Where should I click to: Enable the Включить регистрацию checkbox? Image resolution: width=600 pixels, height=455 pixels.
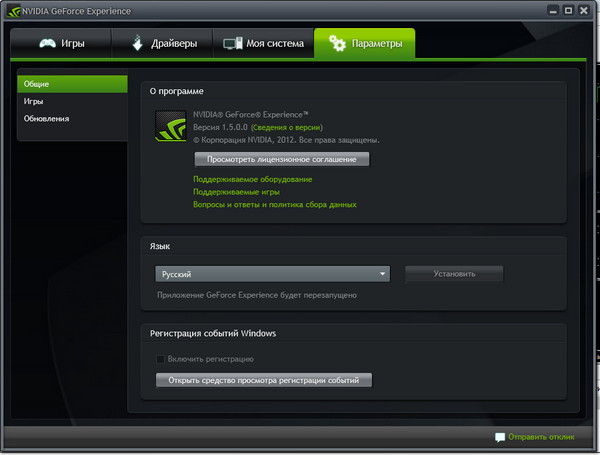(x=160, y=358)
